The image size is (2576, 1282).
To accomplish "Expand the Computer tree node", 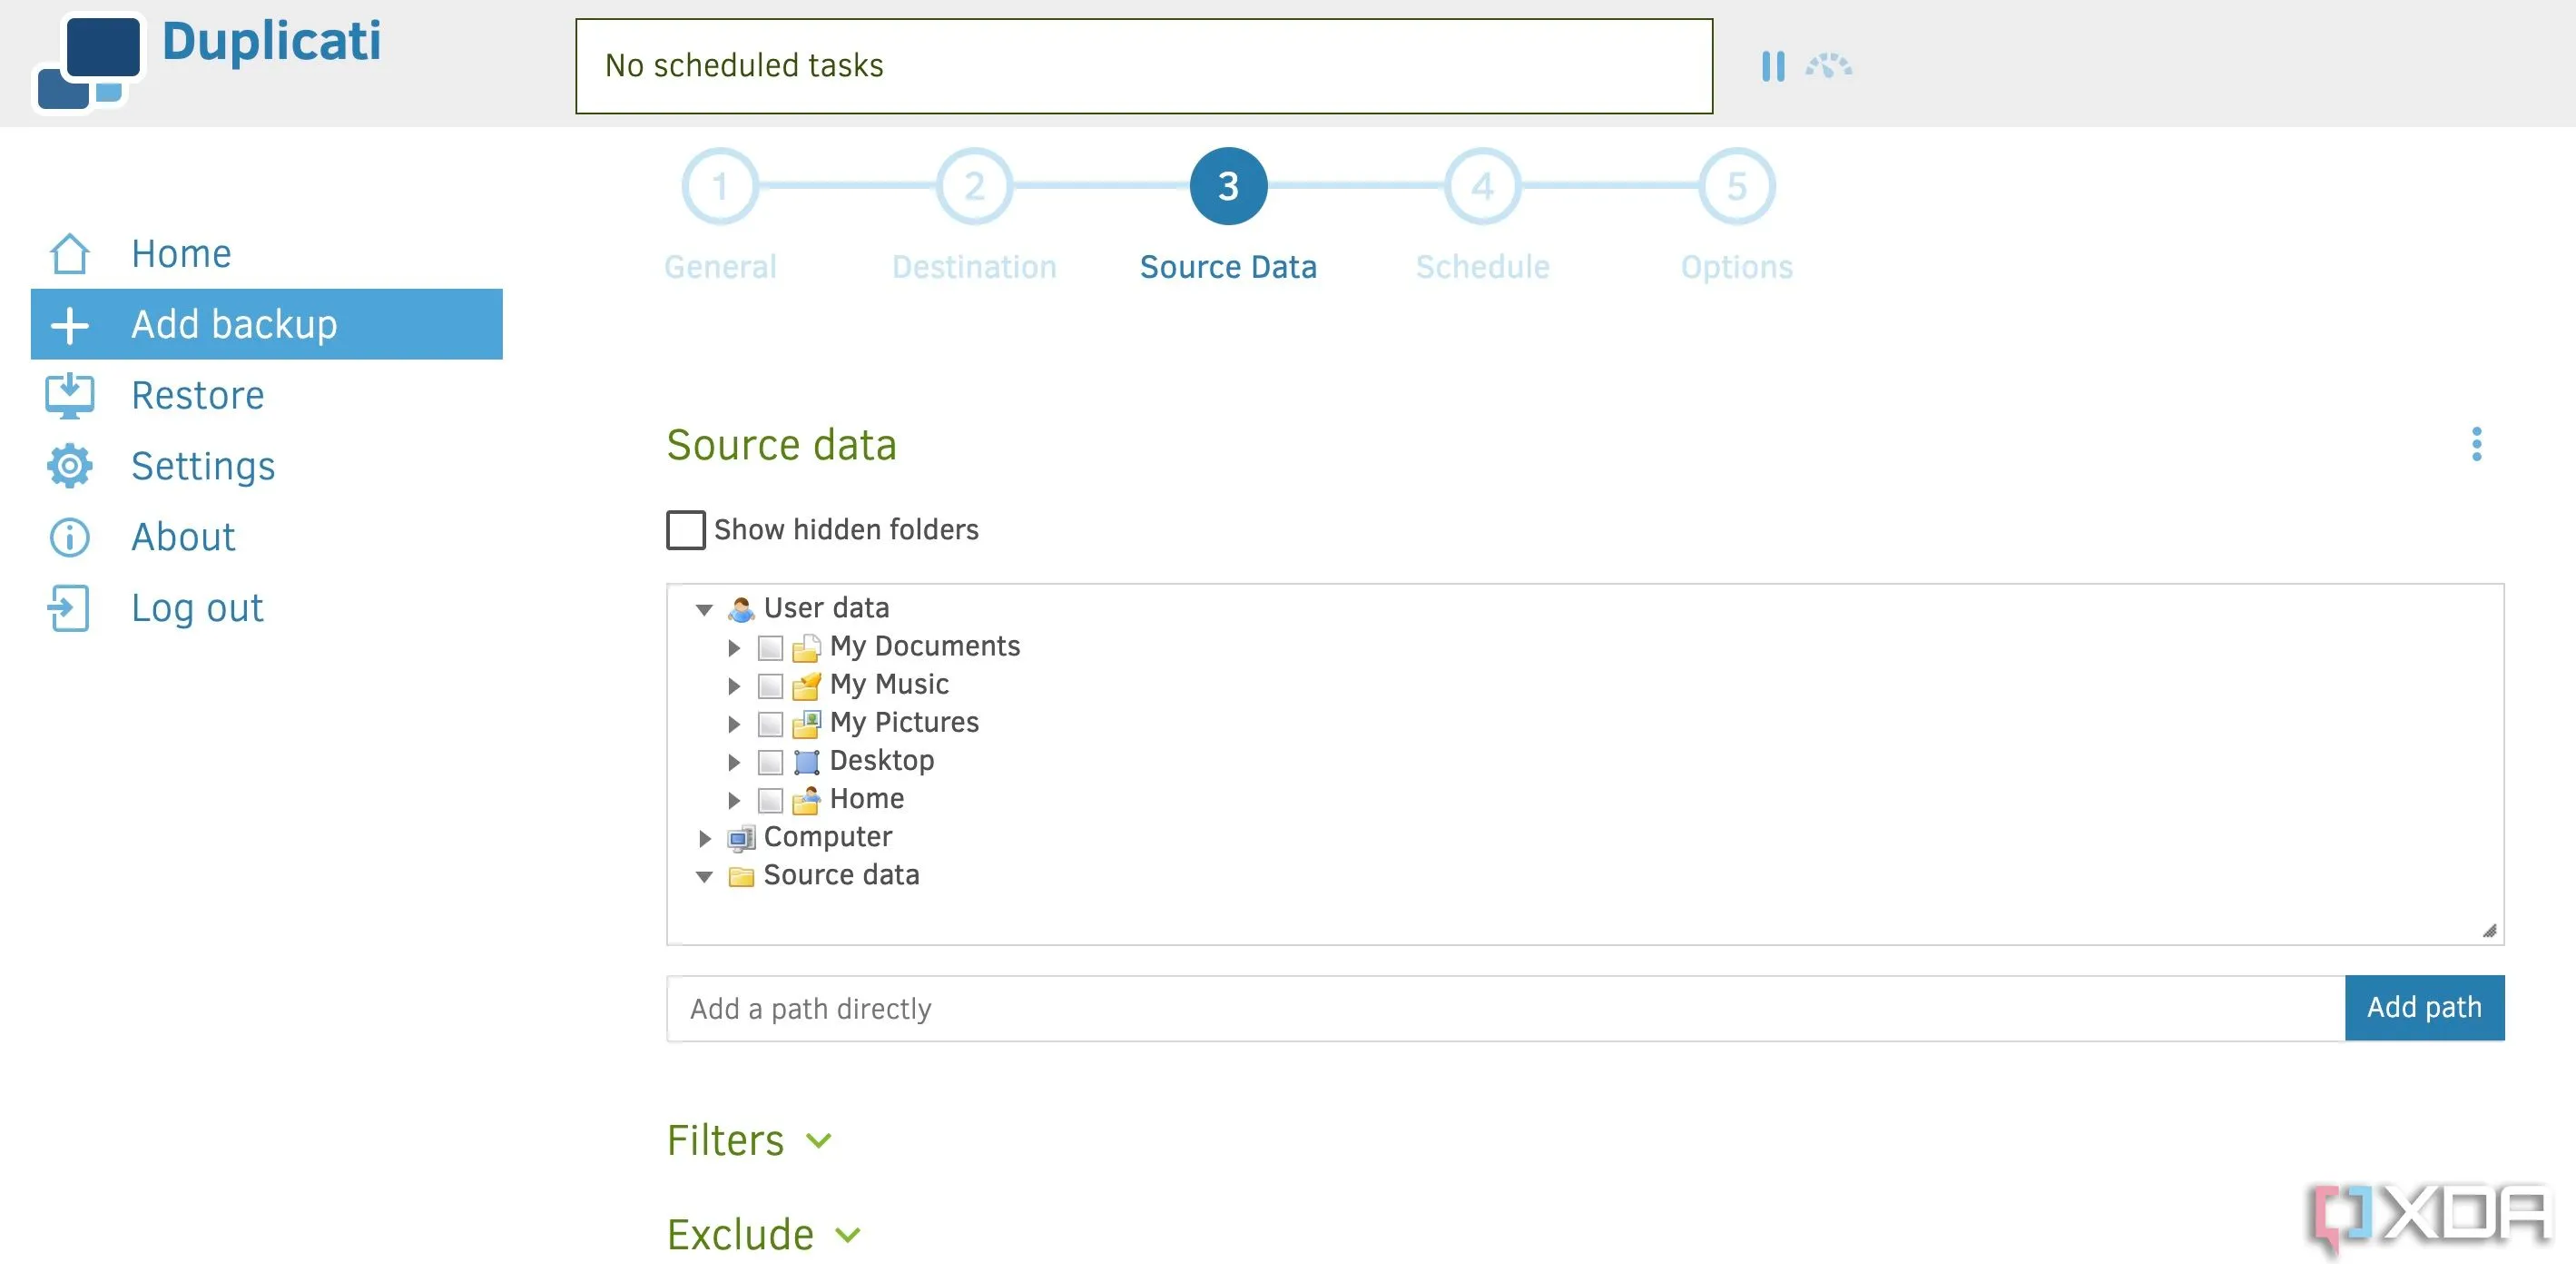I will (x=704, y=838).
